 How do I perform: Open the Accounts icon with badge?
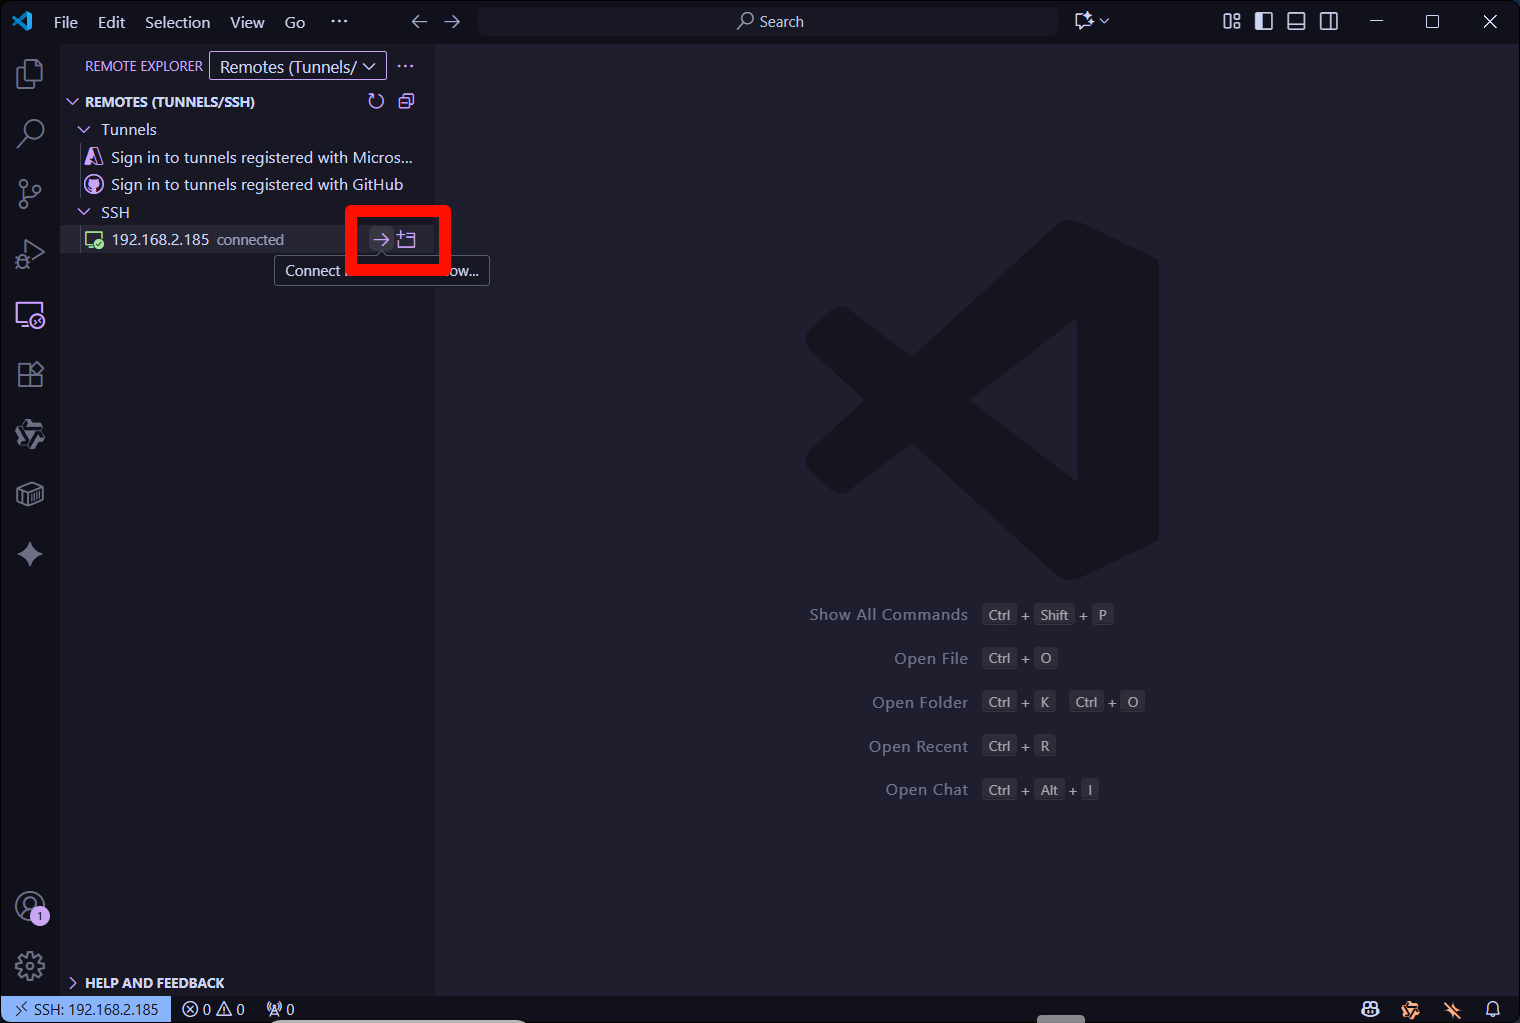click(x=30, y=906)
